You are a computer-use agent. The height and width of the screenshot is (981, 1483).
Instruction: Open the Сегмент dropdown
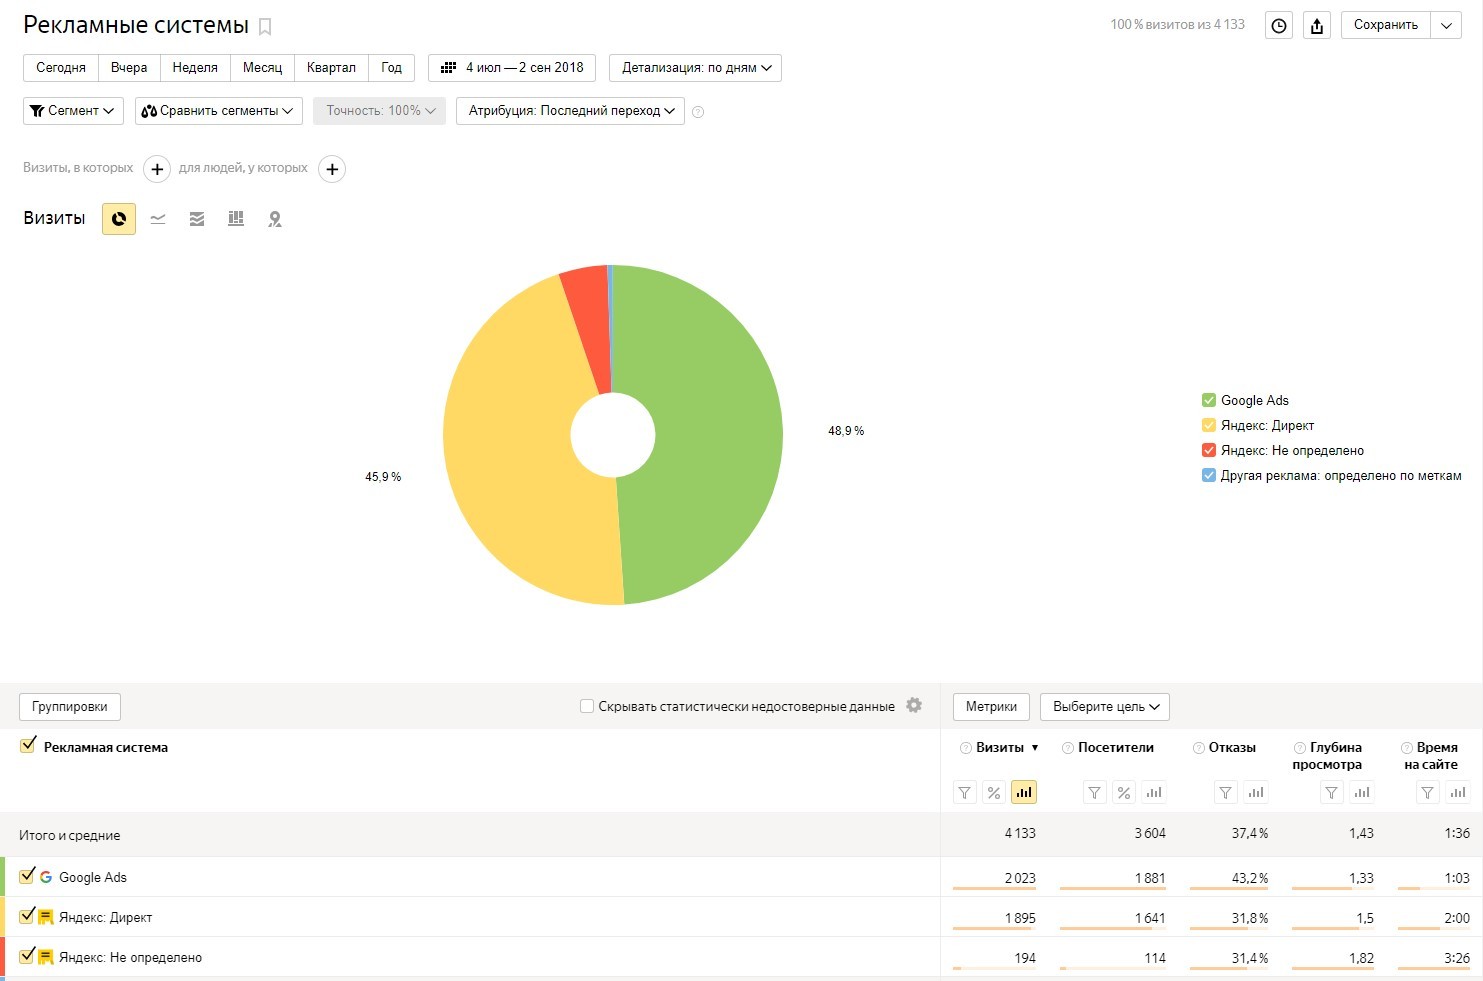pos(73,111)
